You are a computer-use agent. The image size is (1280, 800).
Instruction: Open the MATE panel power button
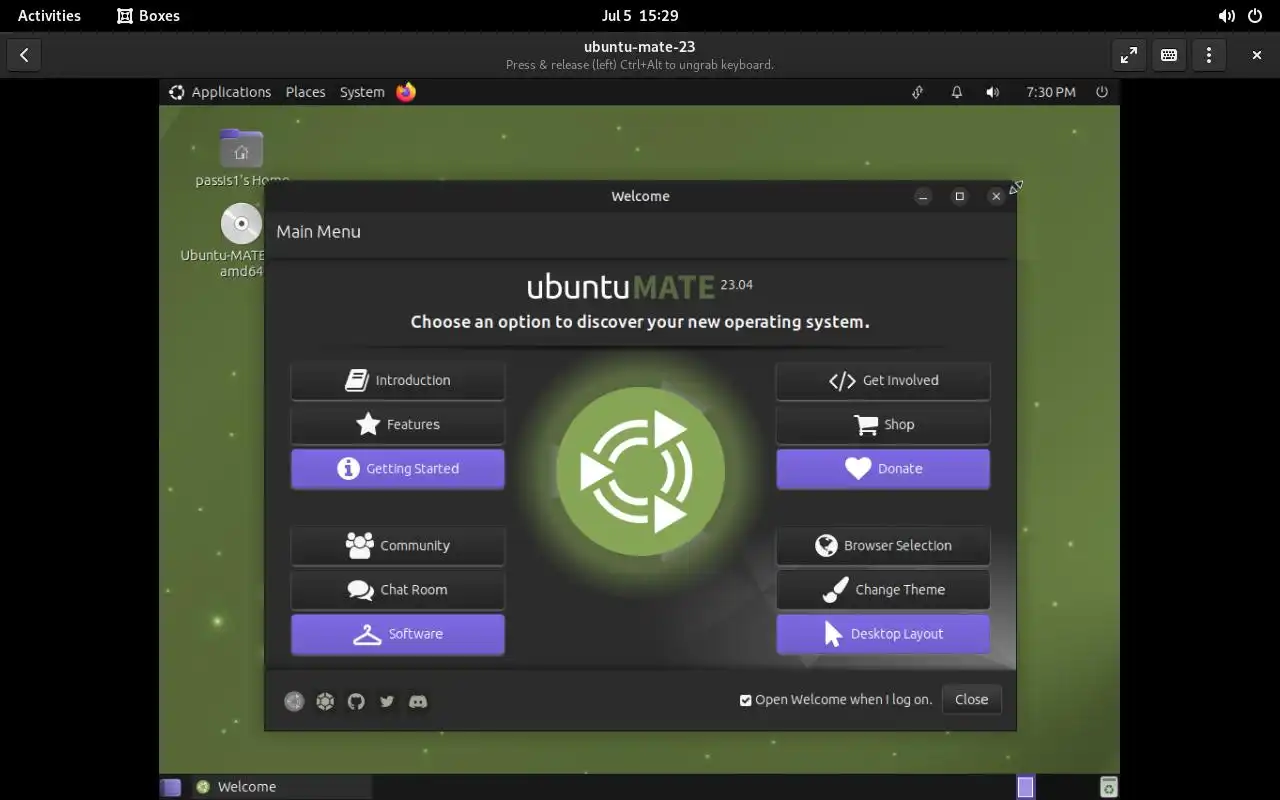[x=1102, y=92]
